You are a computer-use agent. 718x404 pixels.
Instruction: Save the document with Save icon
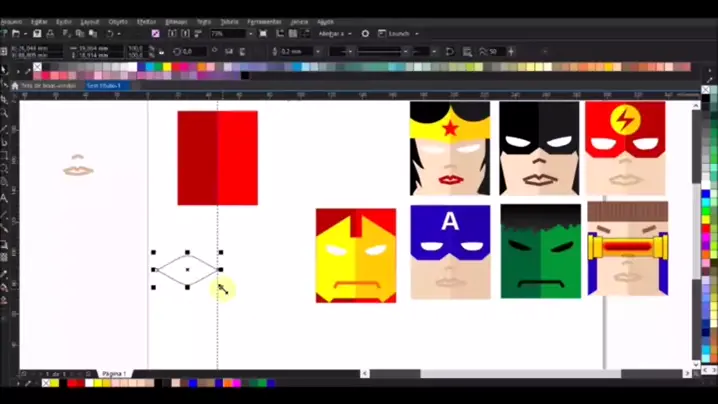[x=37, y=33]
